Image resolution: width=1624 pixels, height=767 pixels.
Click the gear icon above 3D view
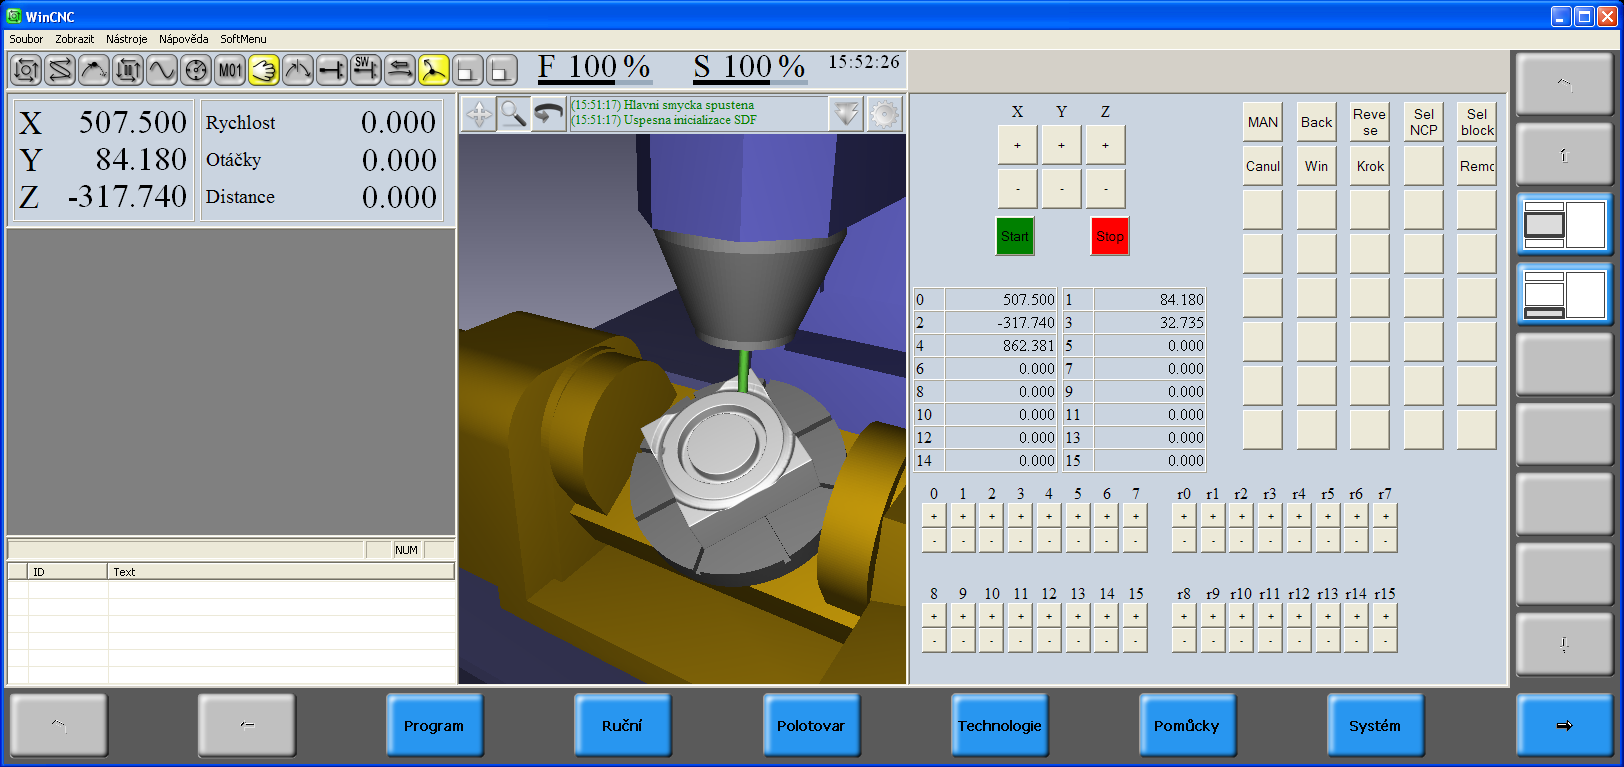pos(884,114)
